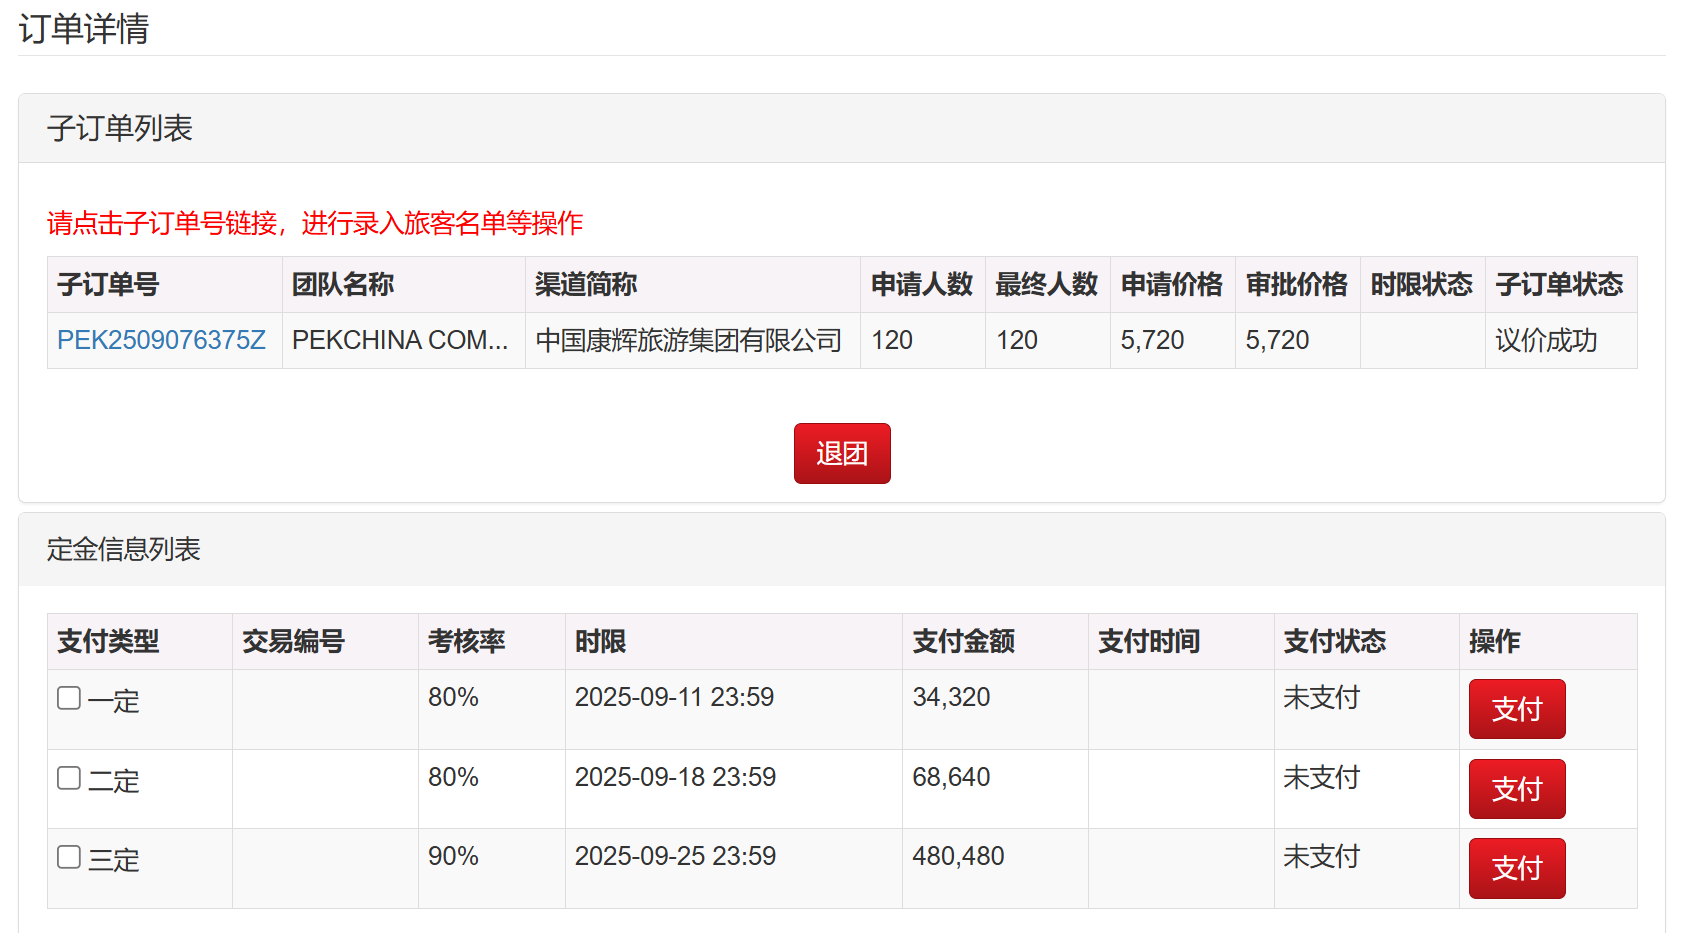Click the truncated team name PEKCHINA COM...
The height and width of the screenshot is (933, 1704).
(400, 341)
